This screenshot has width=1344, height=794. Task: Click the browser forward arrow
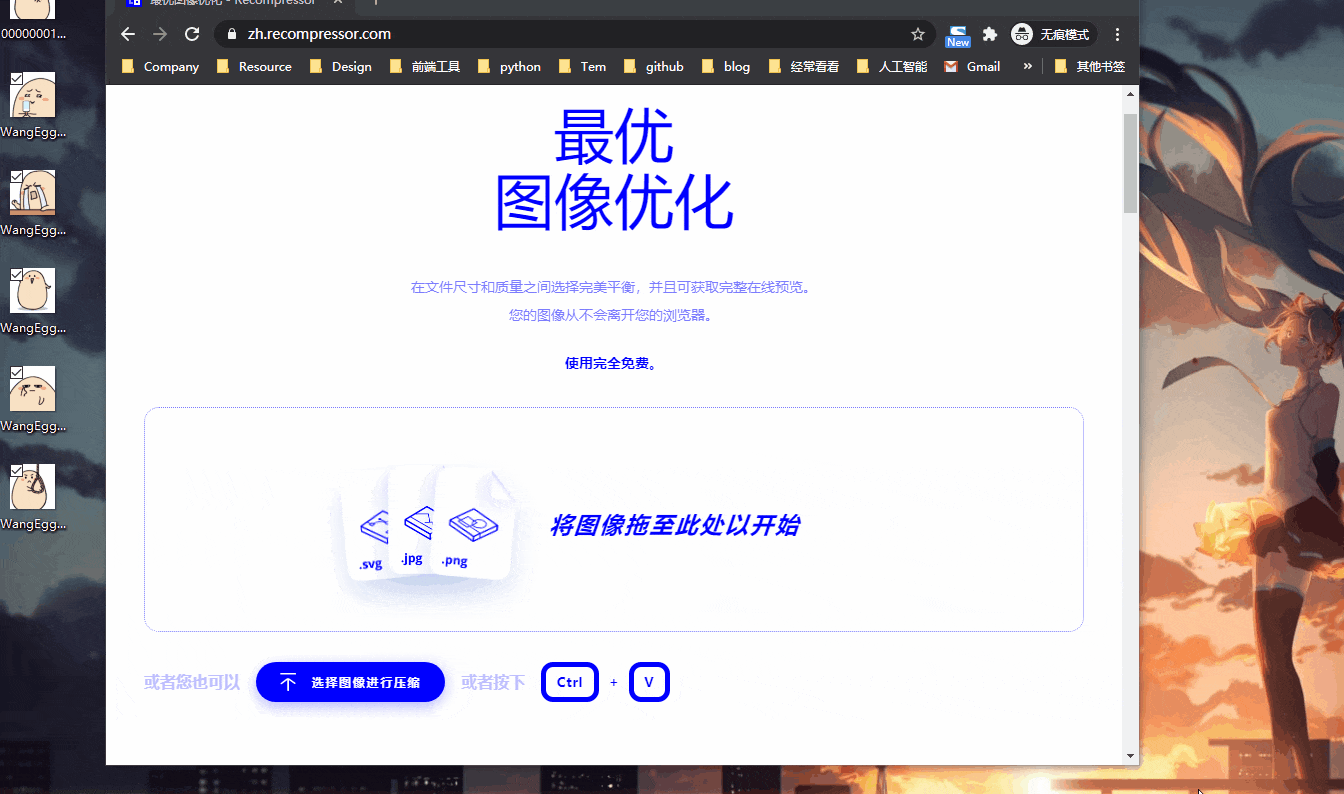tap(160, 34)
